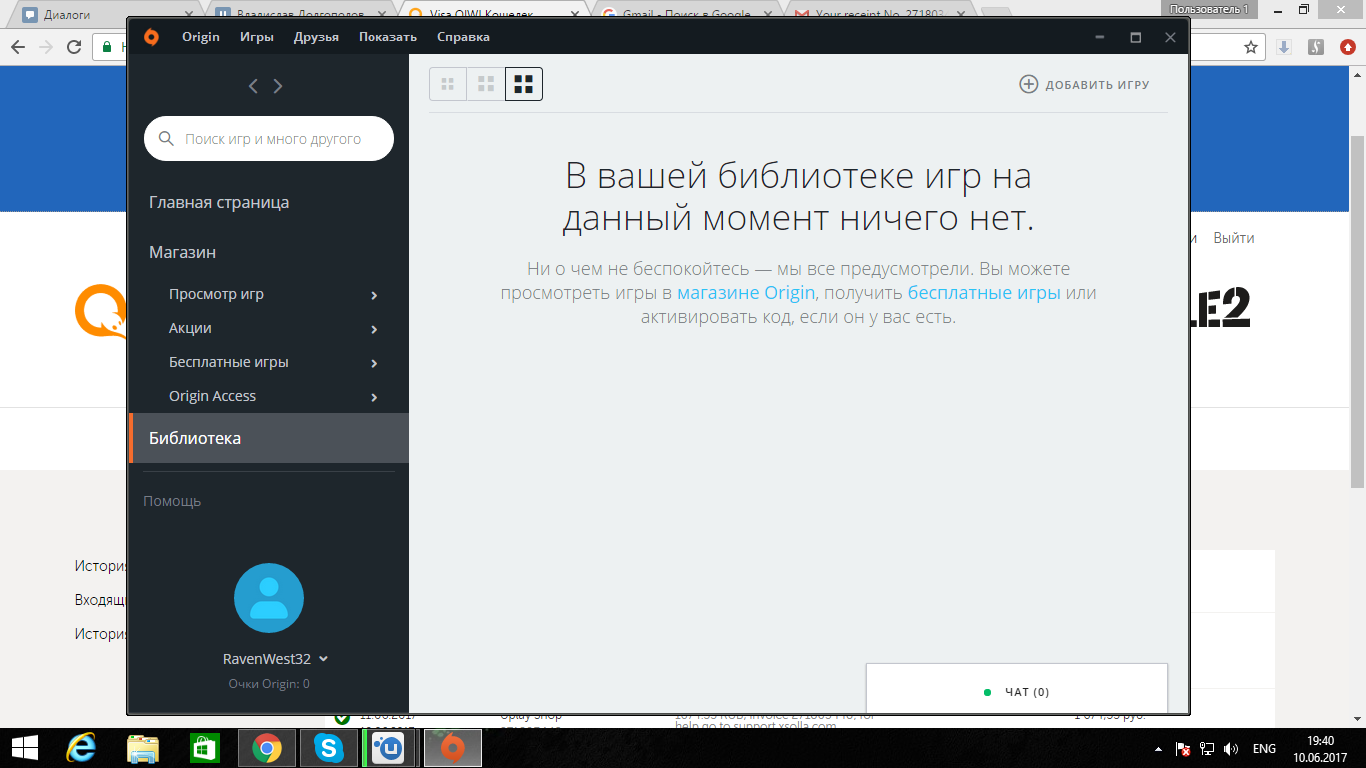The image size is (1366, 768).
Task: Open the Origin menu
Action: click(x=201, y=37)
